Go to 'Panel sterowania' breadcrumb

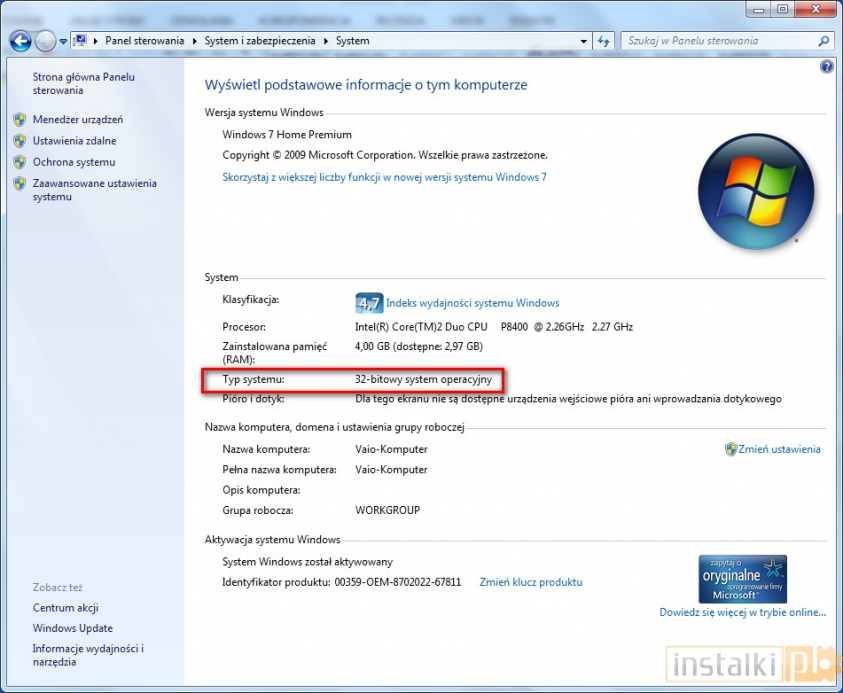145,41
